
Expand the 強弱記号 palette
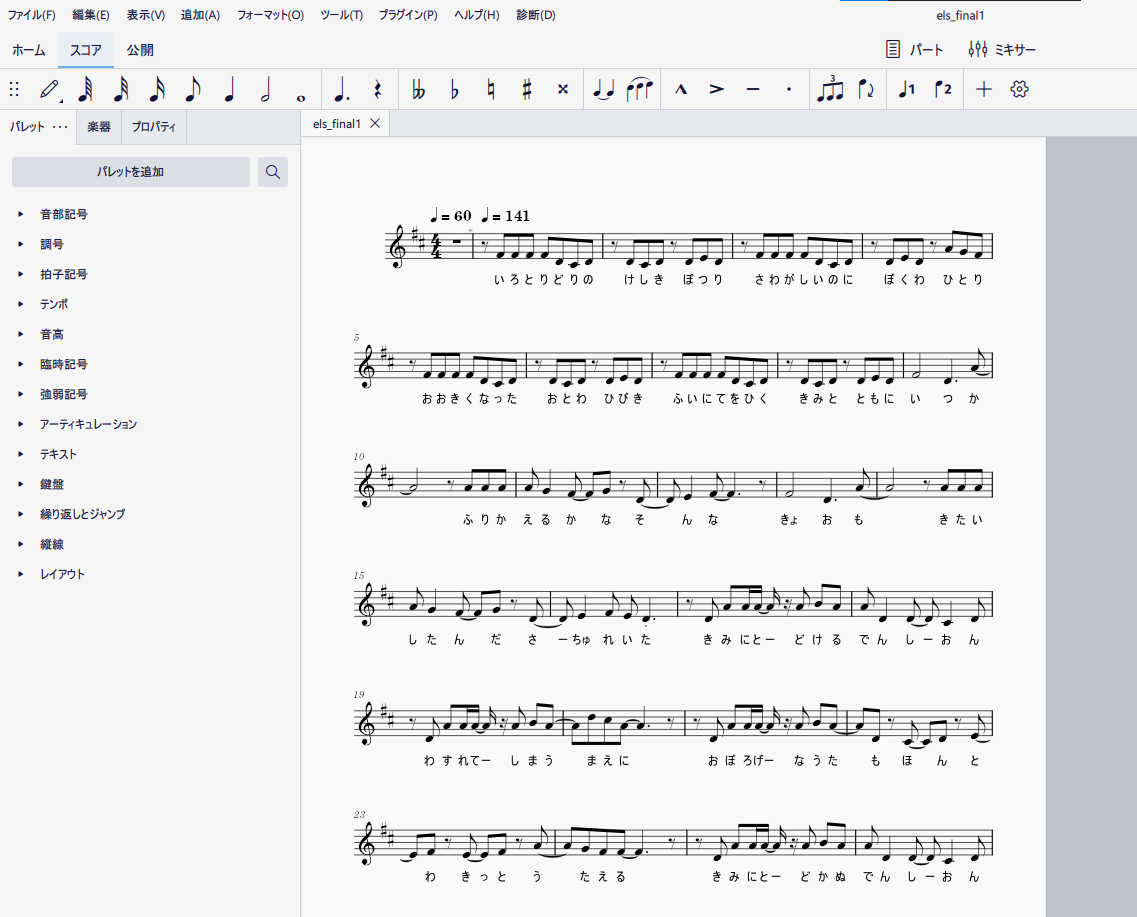pyautogui.click(x=20, y=394)
